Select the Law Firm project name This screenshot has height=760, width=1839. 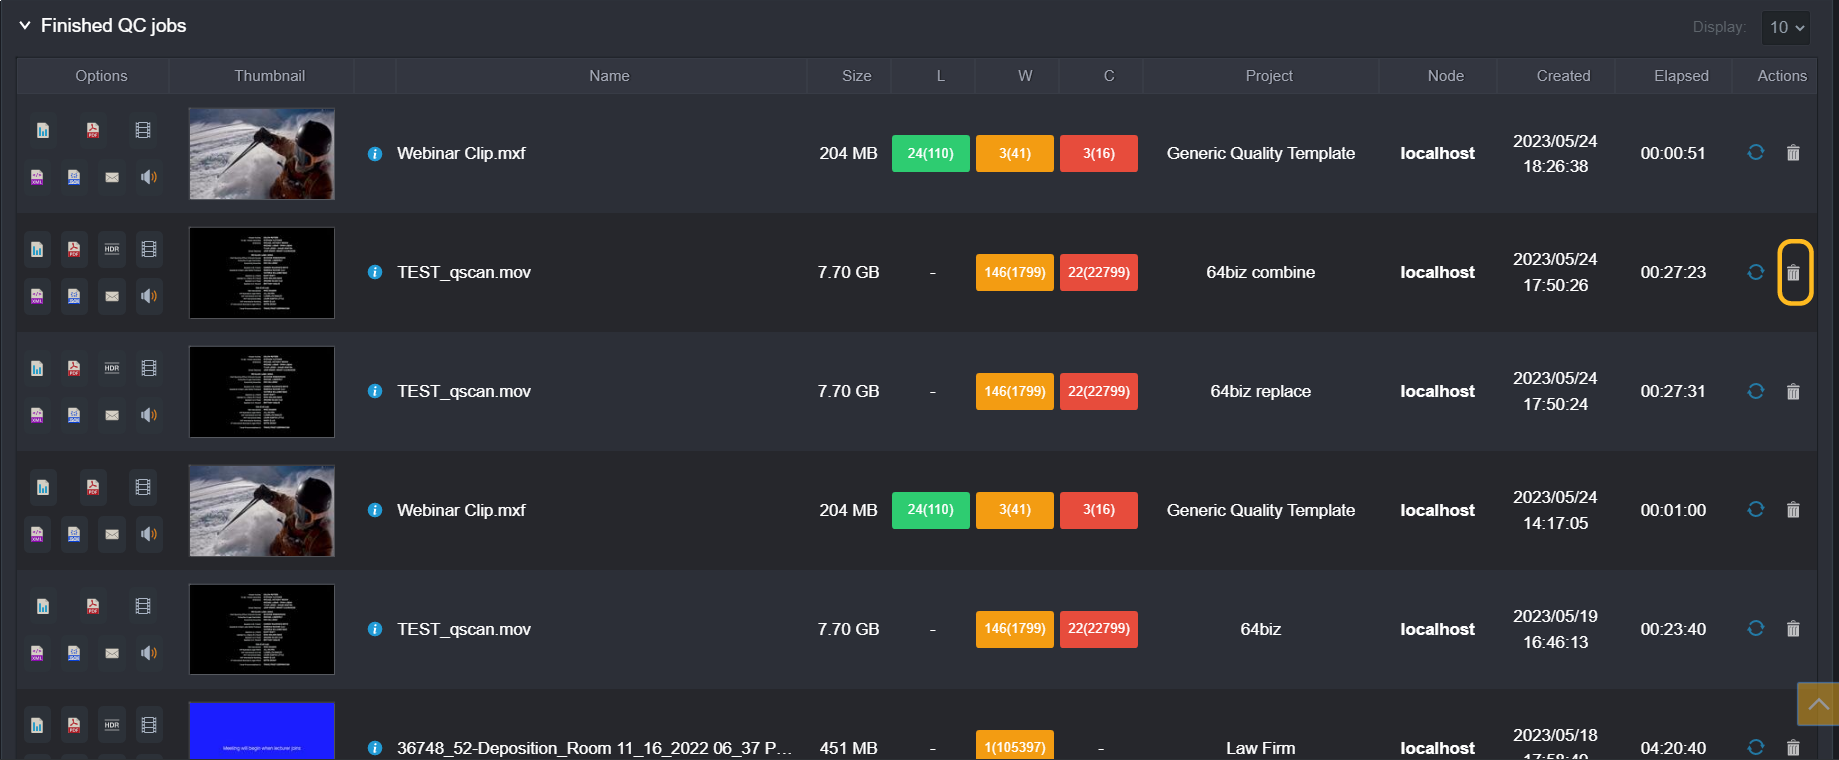[1260, 748]
